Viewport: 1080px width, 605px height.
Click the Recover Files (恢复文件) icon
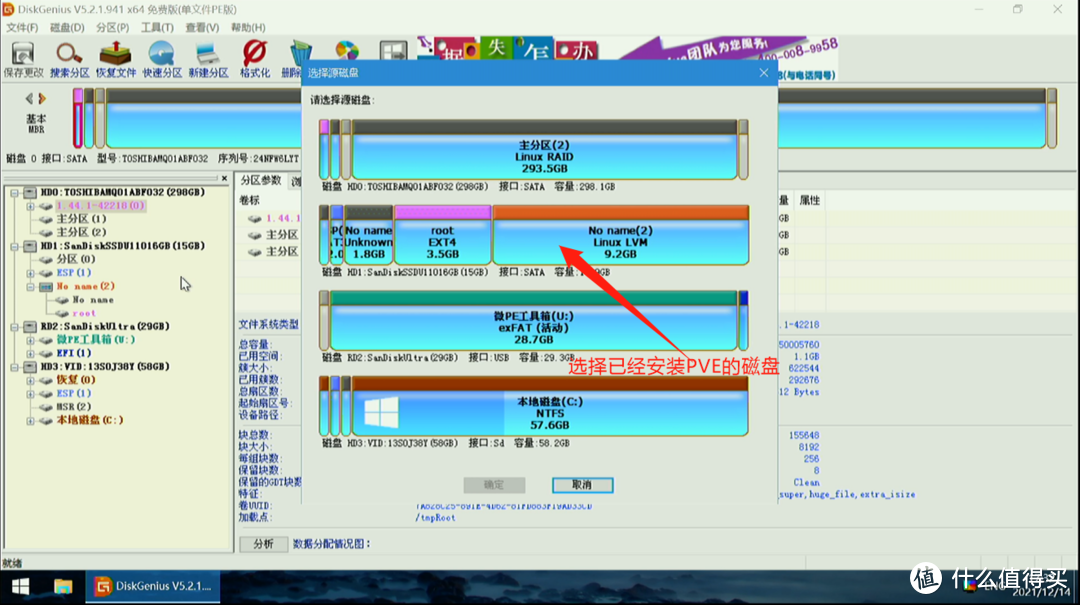point(116,59)
